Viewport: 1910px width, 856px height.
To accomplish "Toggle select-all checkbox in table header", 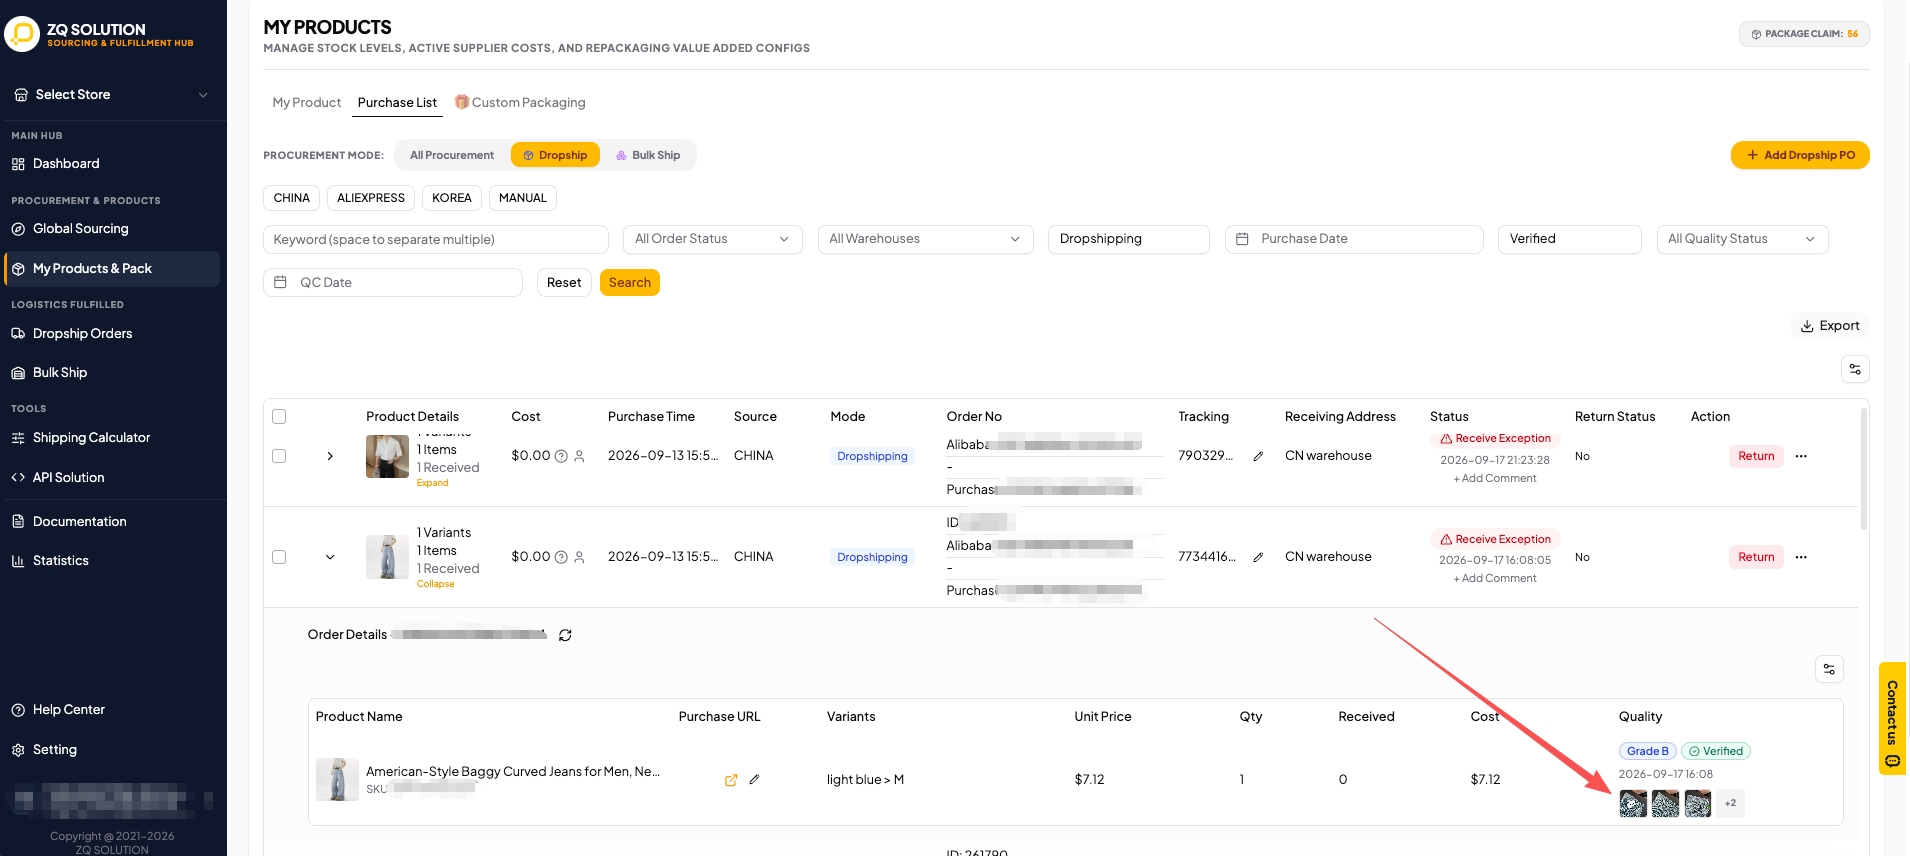I will (279, 417).
